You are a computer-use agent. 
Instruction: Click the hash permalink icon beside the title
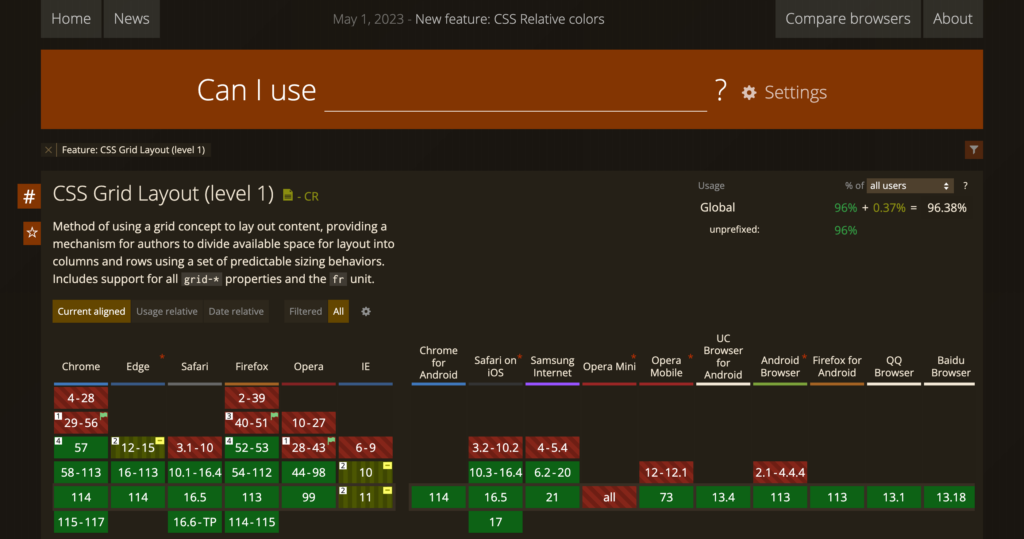coord(29,197)
